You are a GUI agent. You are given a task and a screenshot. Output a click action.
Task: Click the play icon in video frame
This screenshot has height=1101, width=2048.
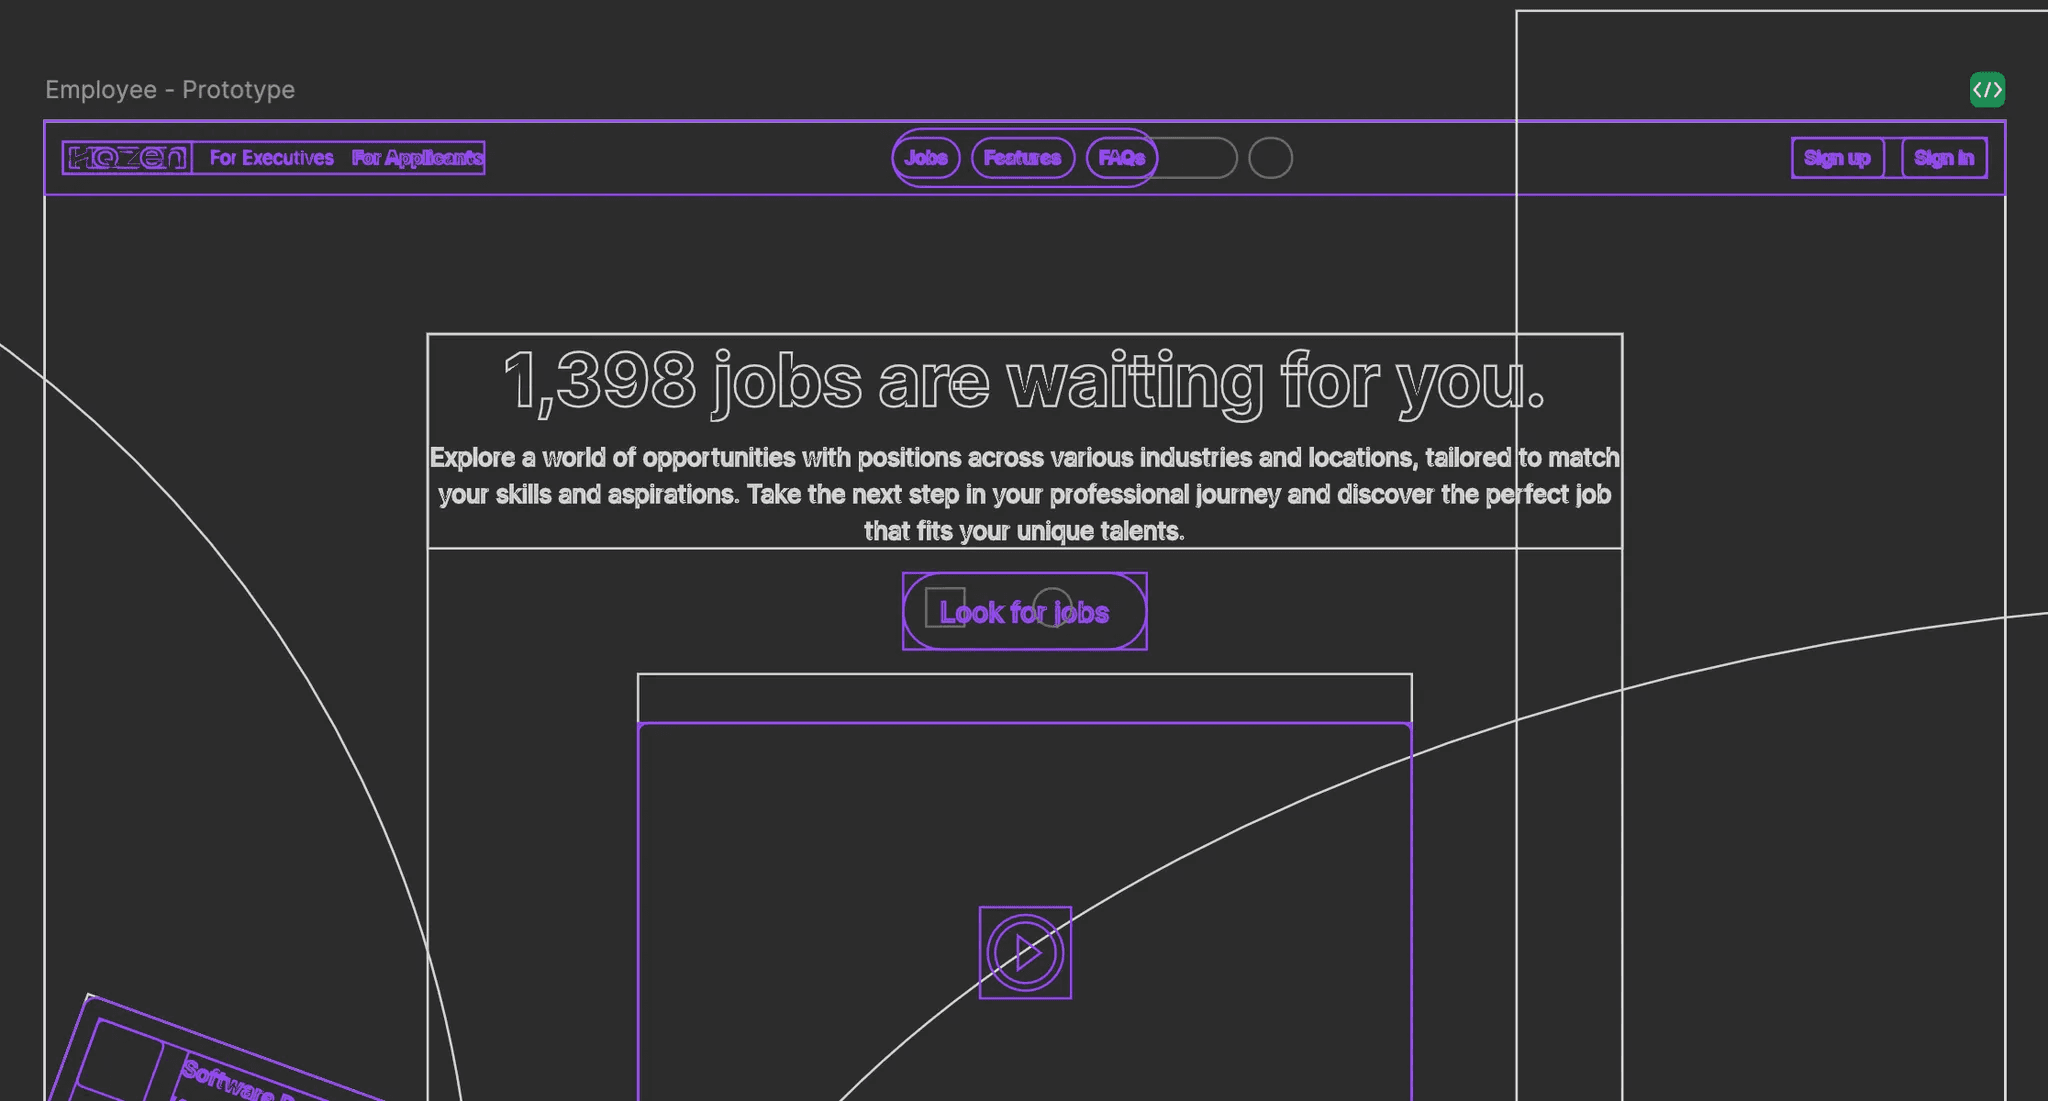pyautogui.click(x=1025, y=953)
